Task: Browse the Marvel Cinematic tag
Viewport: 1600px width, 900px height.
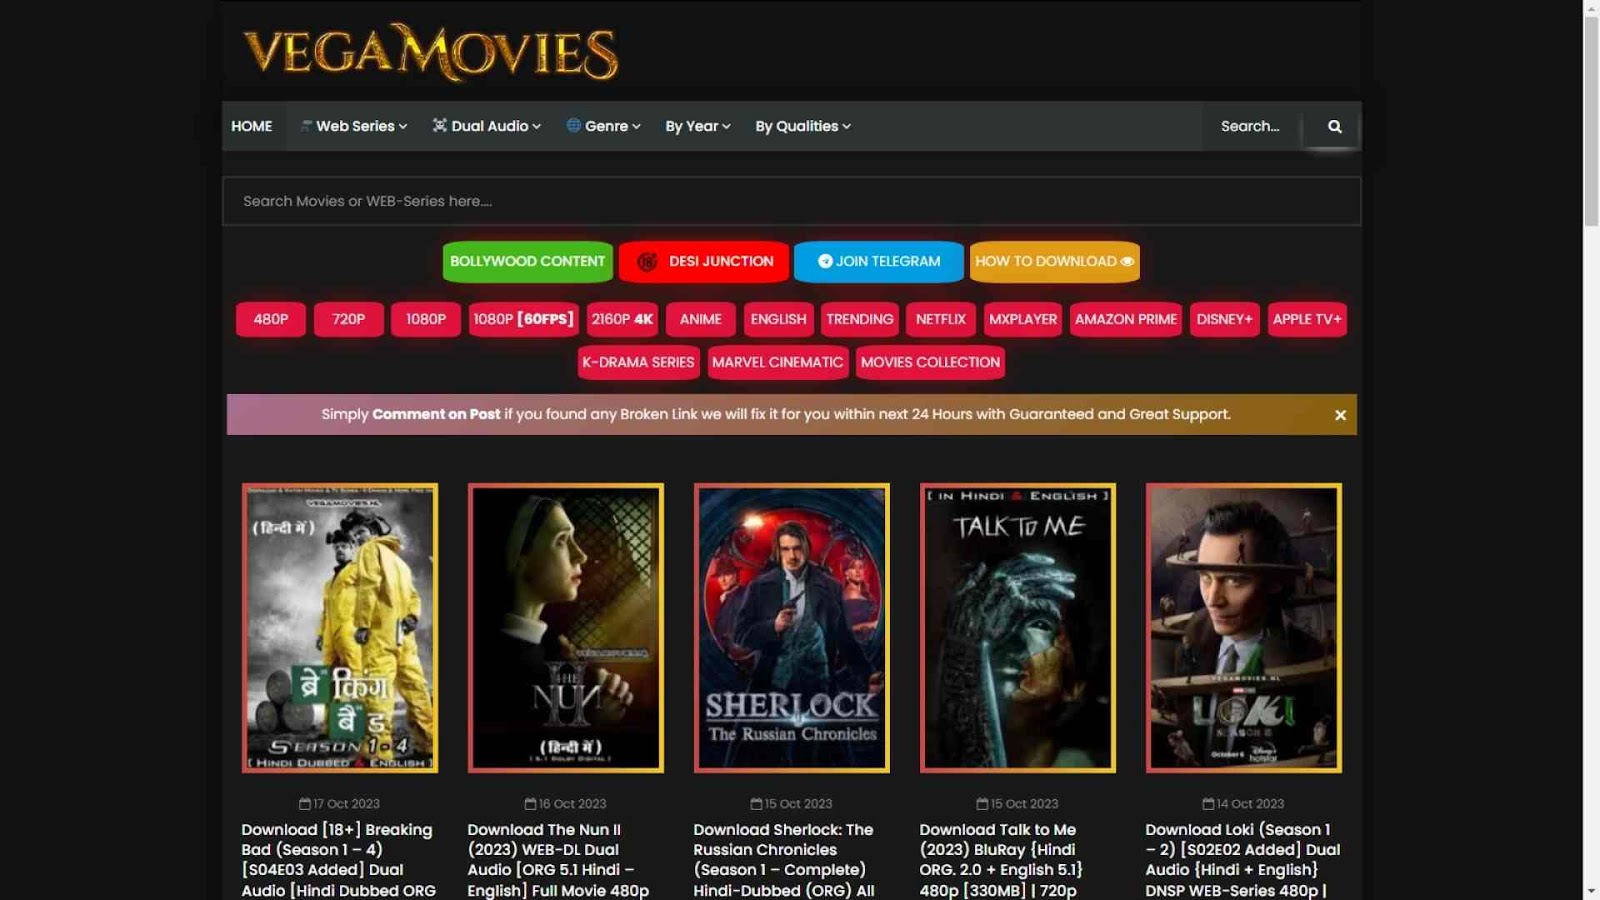Action: 778,362
